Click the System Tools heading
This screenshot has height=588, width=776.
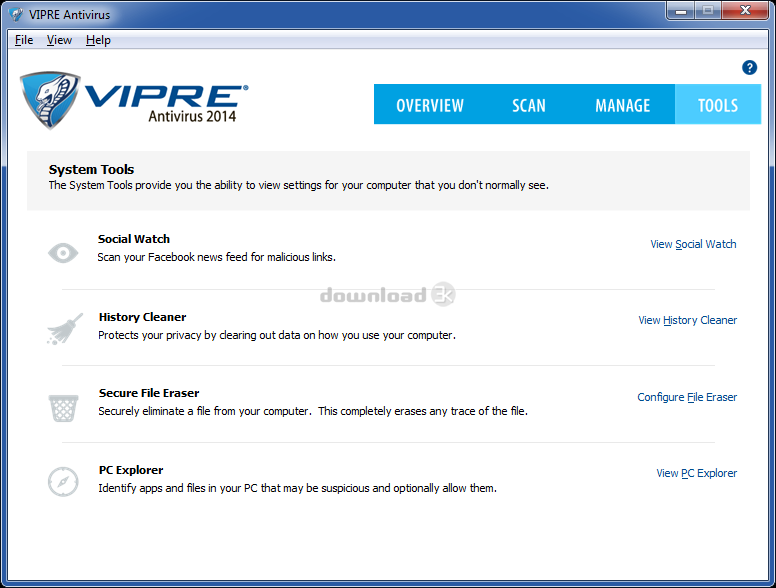click(x=91, y=169)
